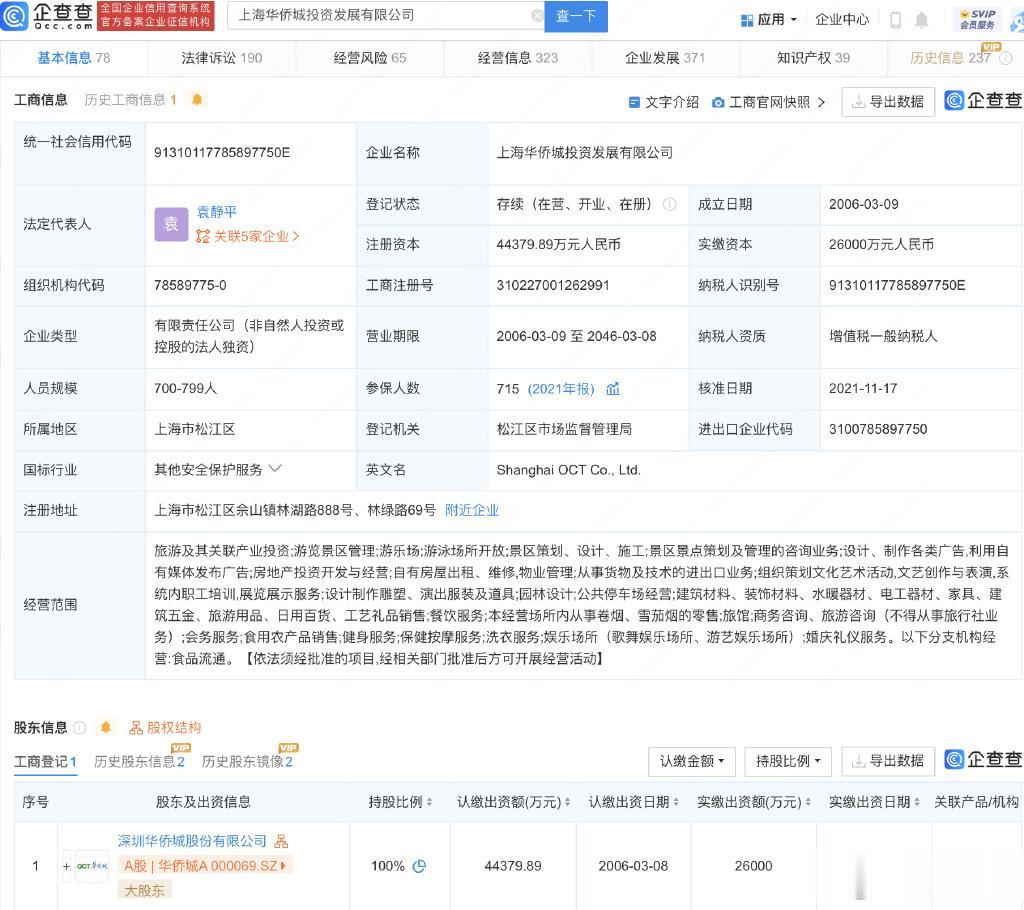Open legal representative 袁静平 profile
This screenshot has height=910, width=1024.
(x=217, y=212)
